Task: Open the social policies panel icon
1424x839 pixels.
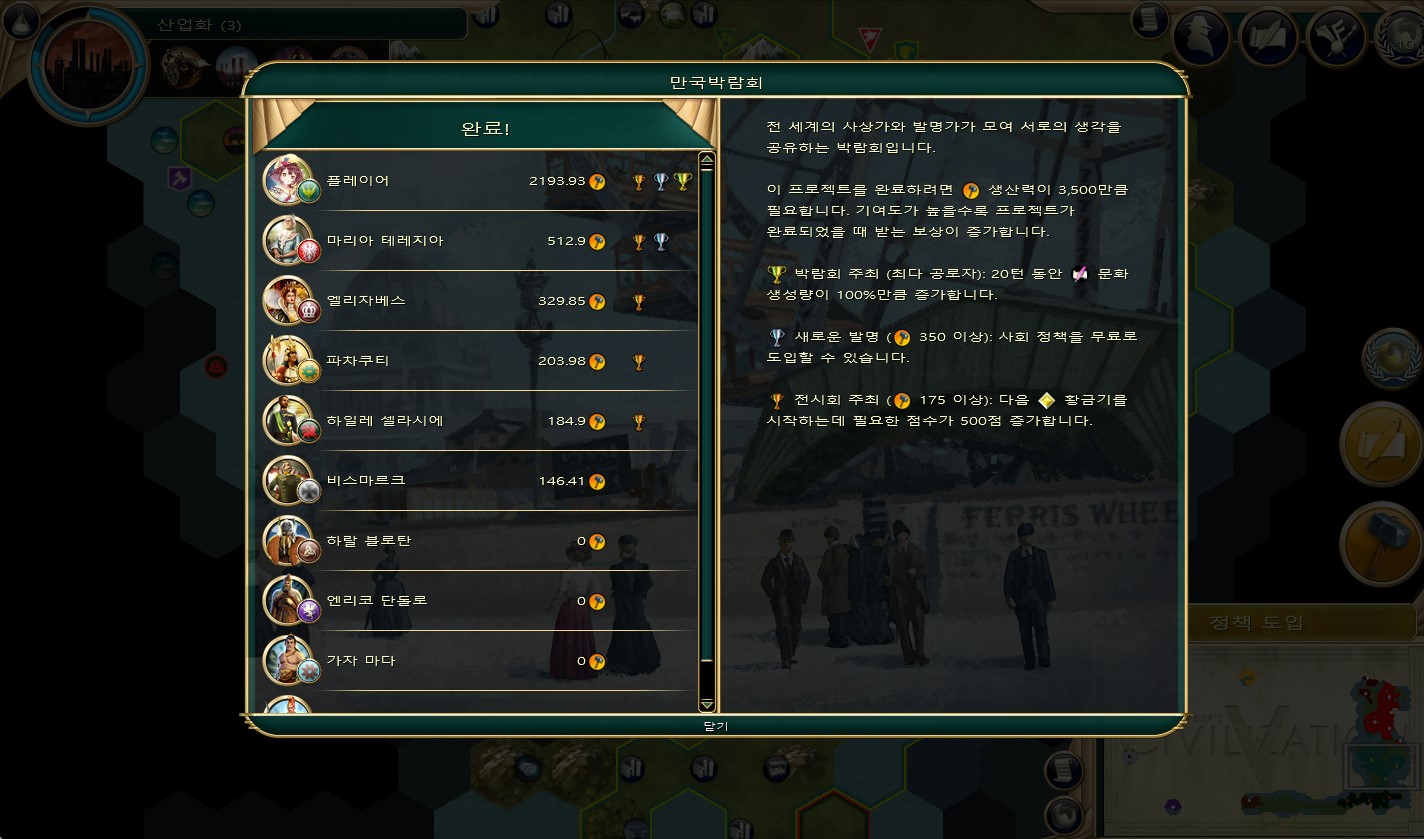Action: [1269, 37]
